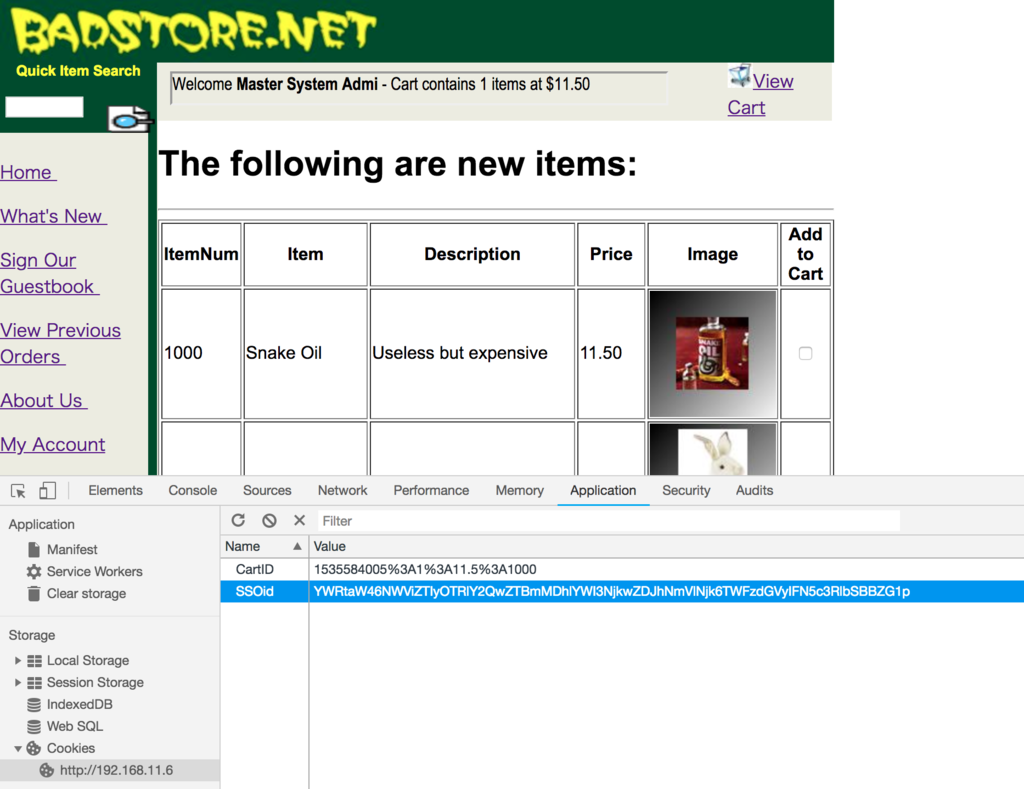Image resolution: width=1024 pixels, height=789 pixels.
Task: Open the What's New page link
Action: pyautogui.click(x=53, y=216)
